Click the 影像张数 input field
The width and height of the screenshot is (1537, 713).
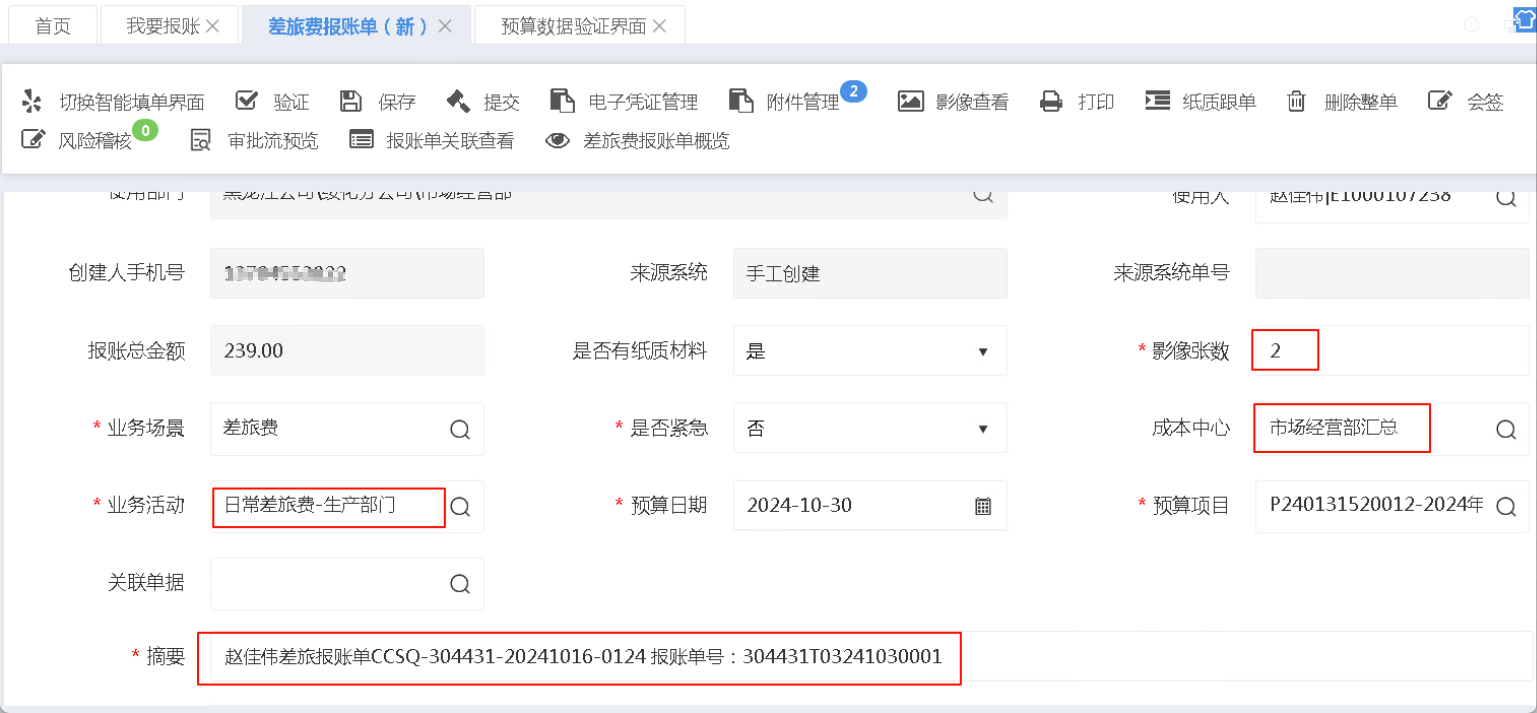(1391, 351)
